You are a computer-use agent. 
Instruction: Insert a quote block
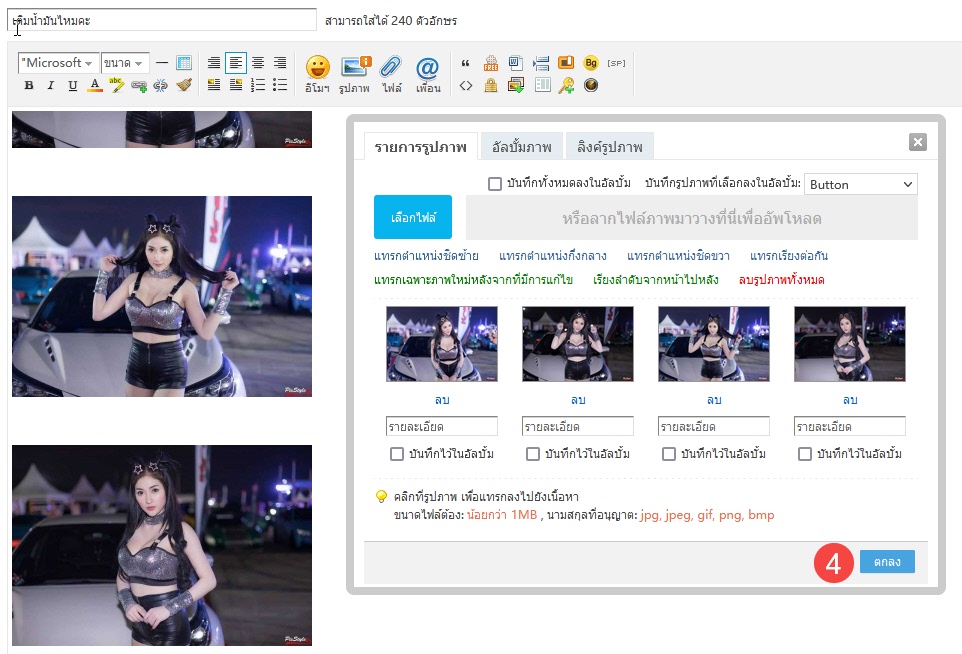pyautogui.click(x=465, y=63)
